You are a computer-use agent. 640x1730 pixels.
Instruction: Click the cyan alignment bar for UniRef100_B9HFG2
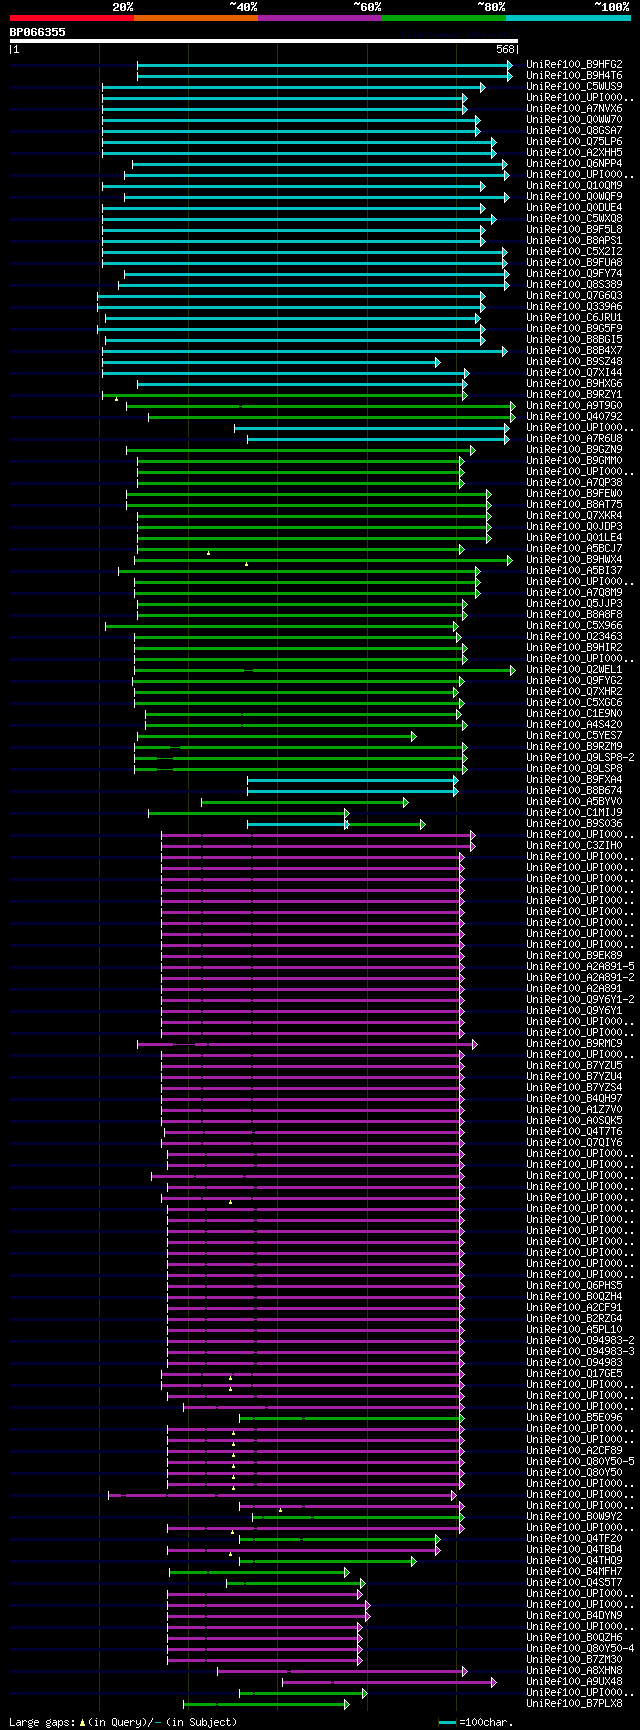click(325, 64)
